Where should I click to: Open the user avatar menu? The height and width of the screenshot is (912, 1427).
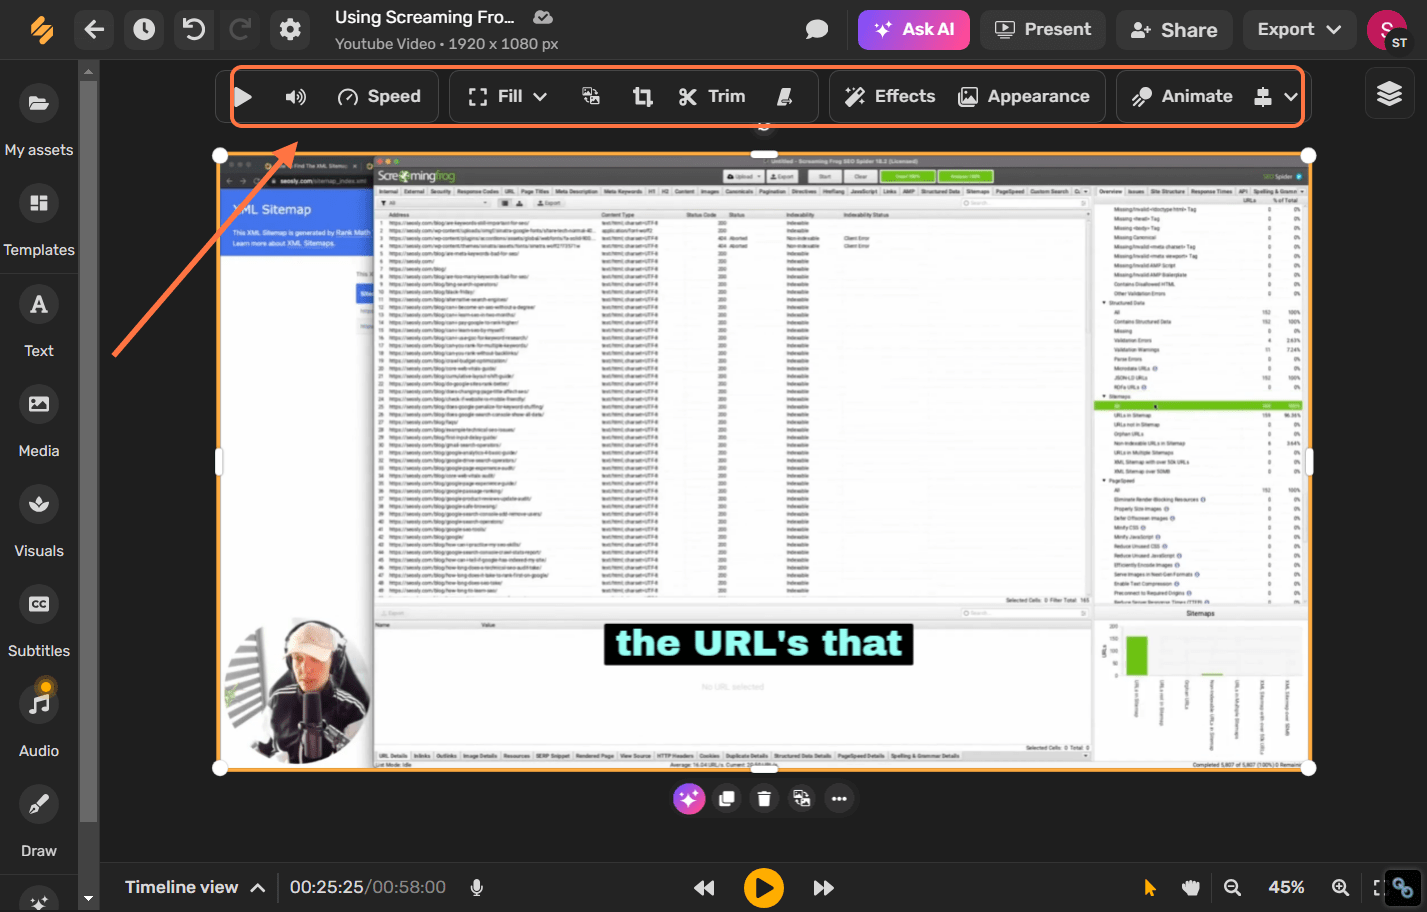pyautogui.click(x=1387, y=30)
